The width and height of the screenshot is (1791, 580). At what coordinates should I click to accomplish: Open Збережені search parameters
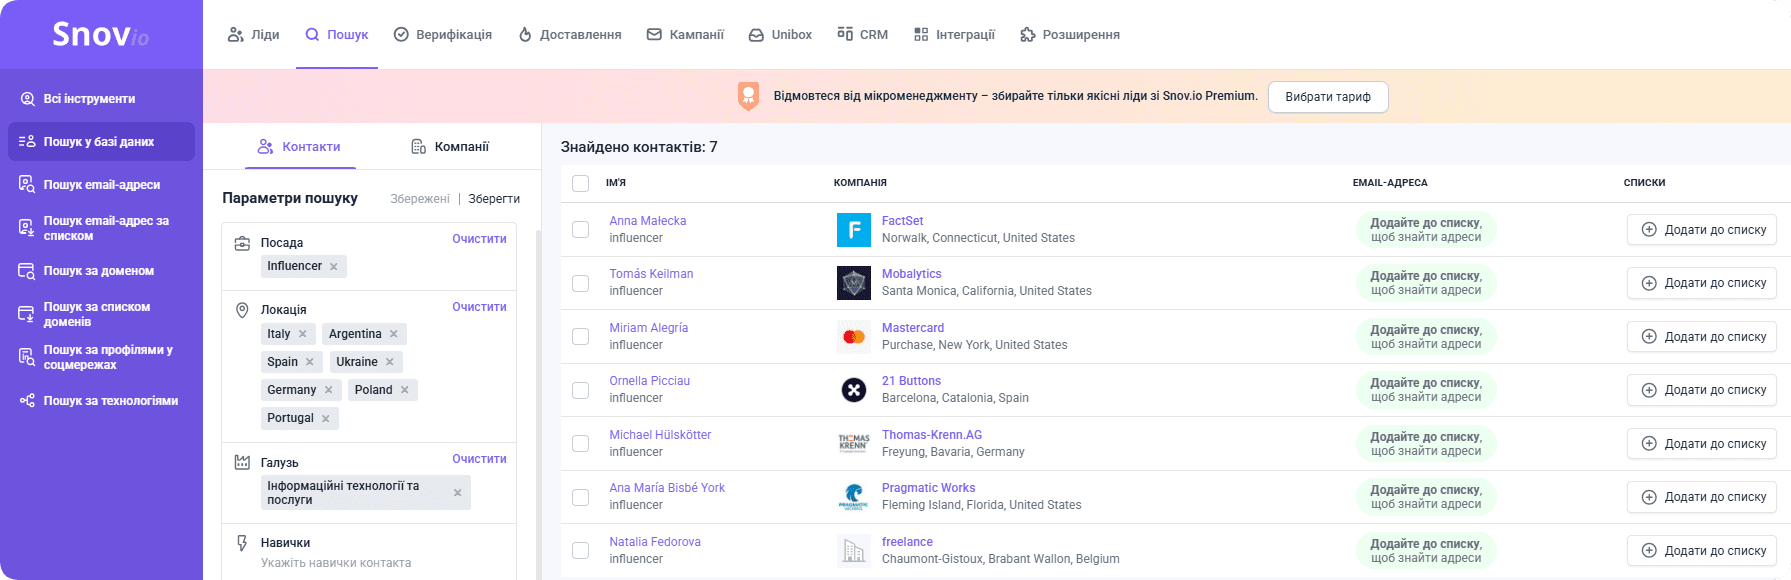pyautogui.click(x=420, y=199)
